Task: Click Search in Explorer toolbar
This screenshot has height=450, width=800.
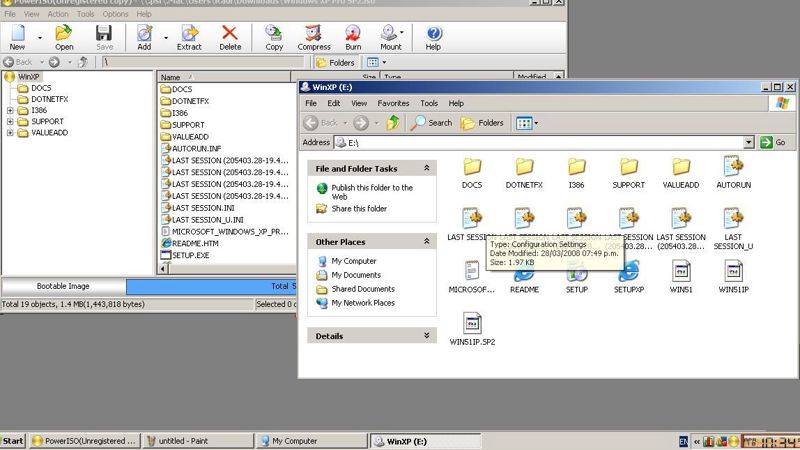Action: [432, 122]
